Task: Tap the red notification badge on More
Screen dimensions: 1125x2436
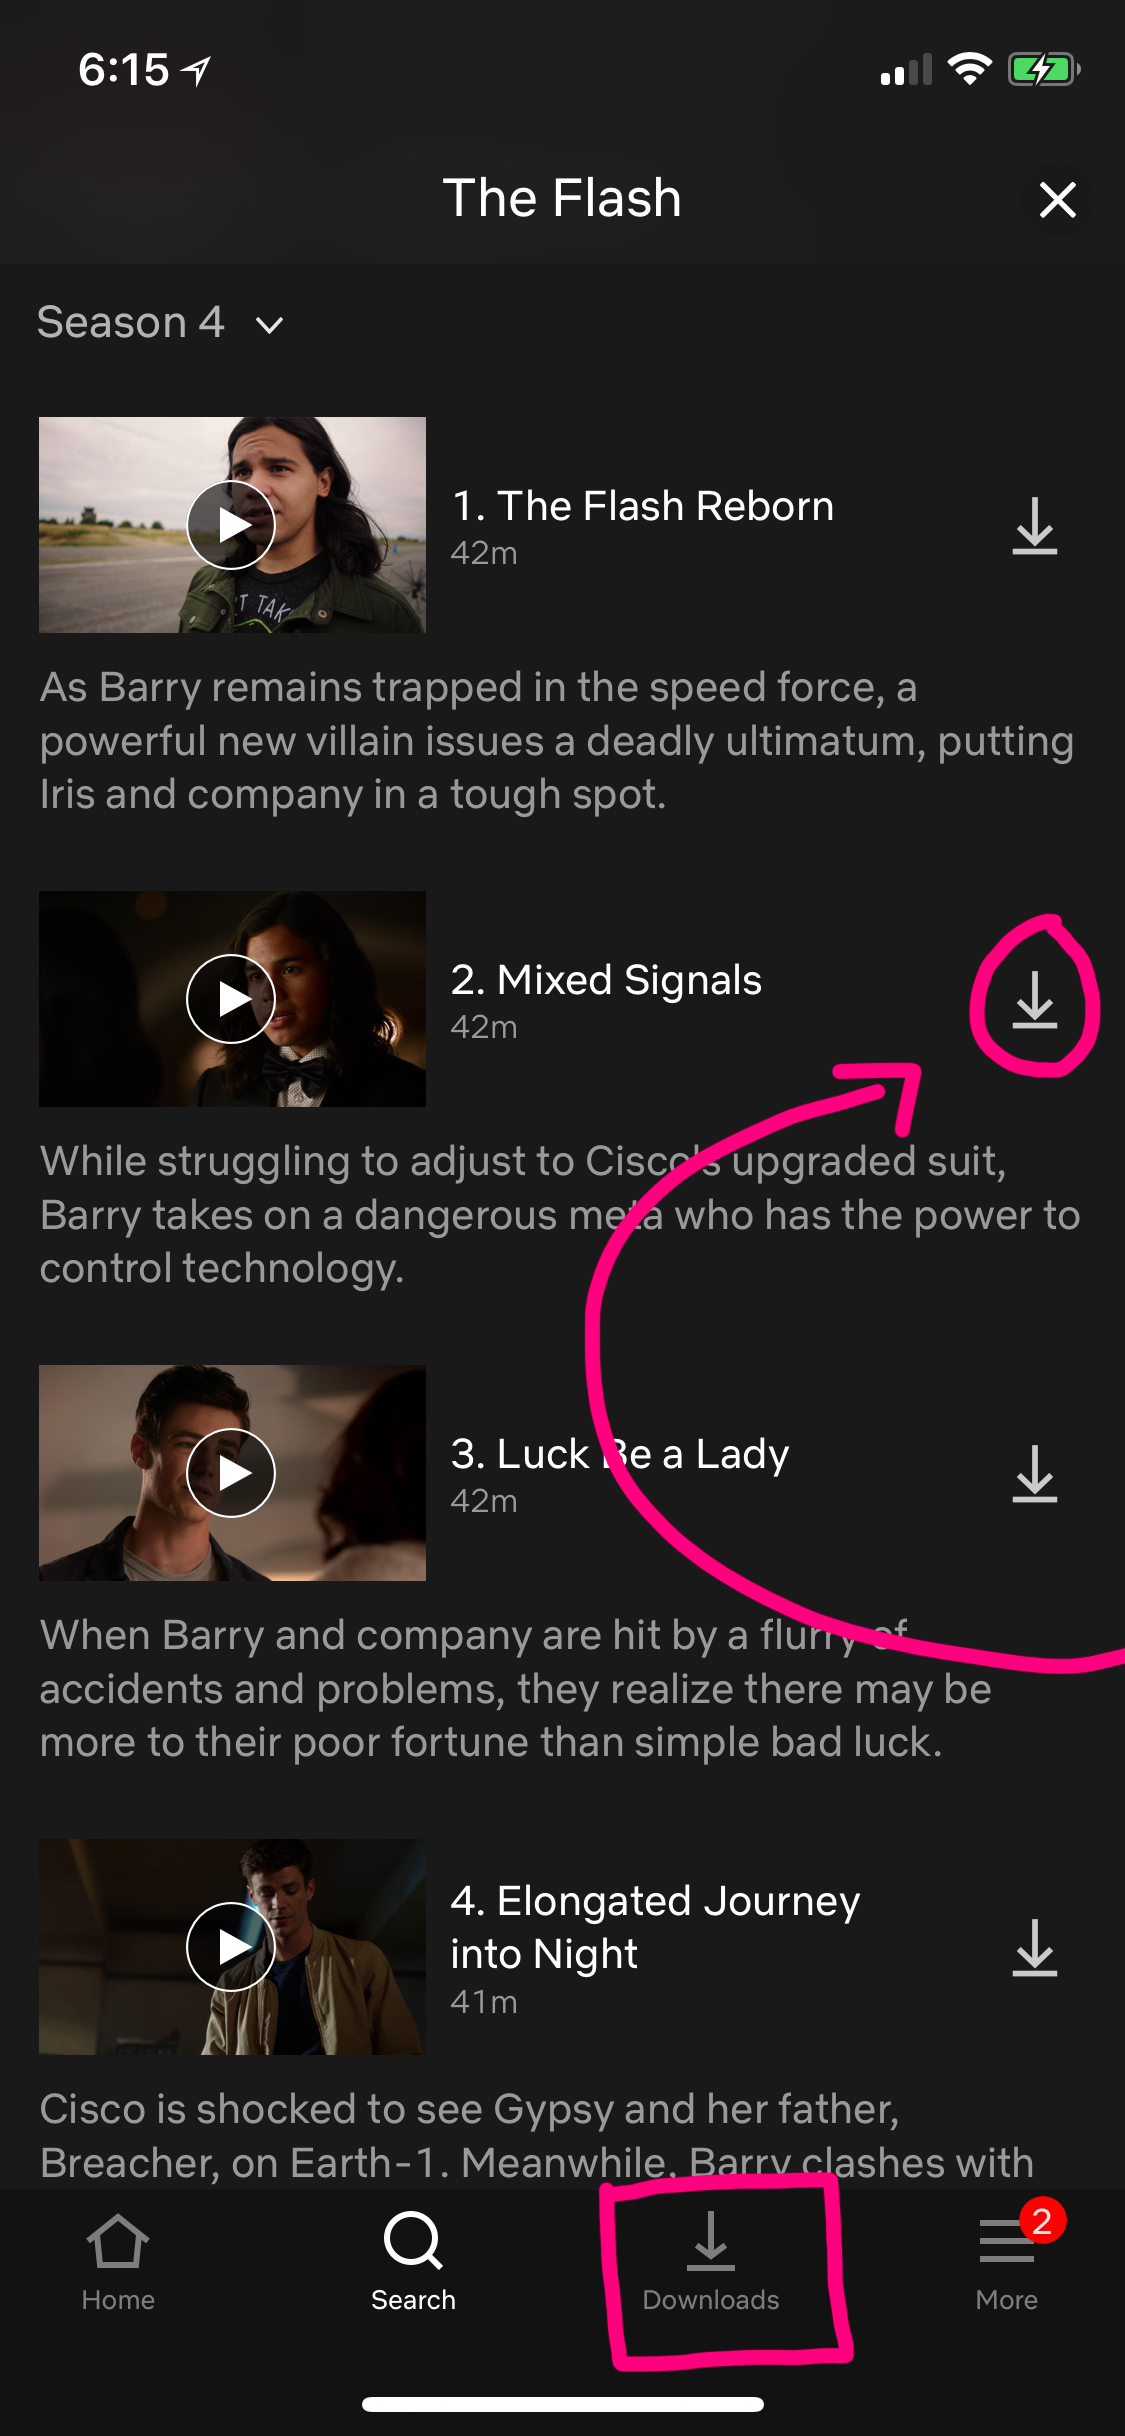Action: click(x=1042, y=2221)
